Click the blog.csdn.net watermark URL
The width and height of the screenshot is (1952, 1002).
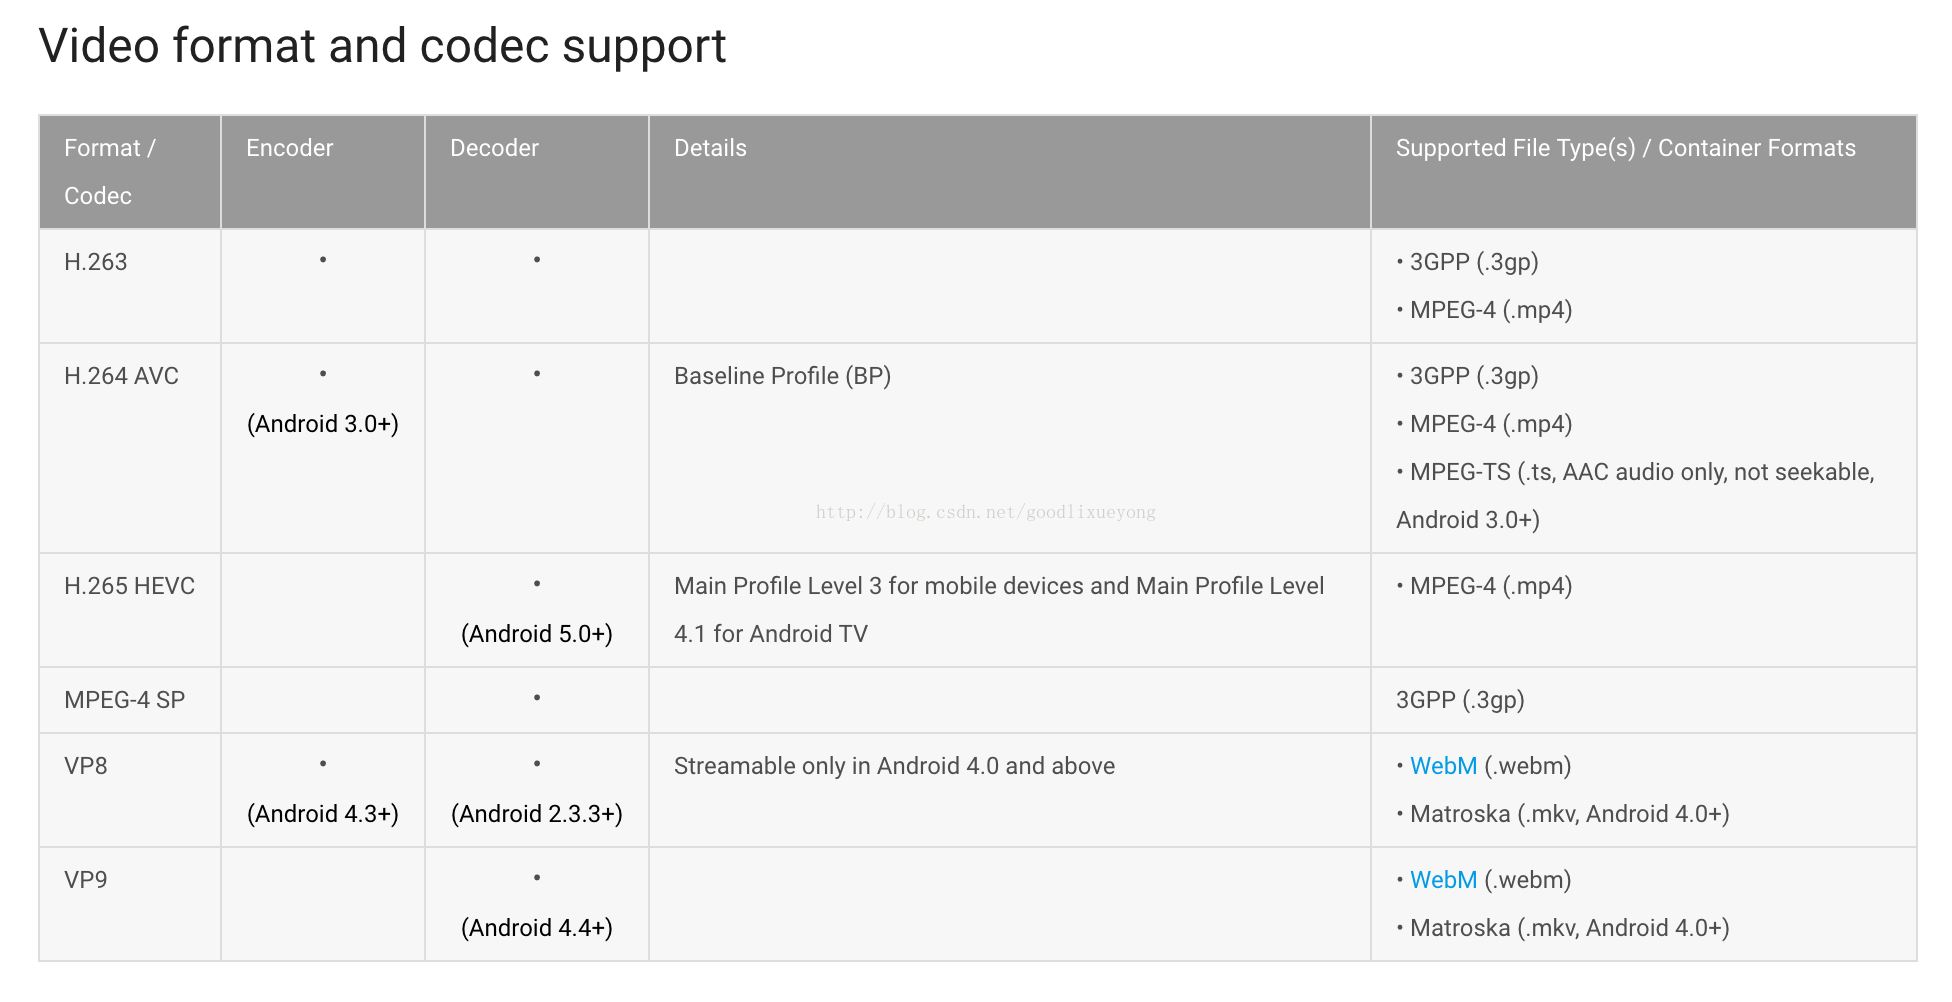point(985,512)
